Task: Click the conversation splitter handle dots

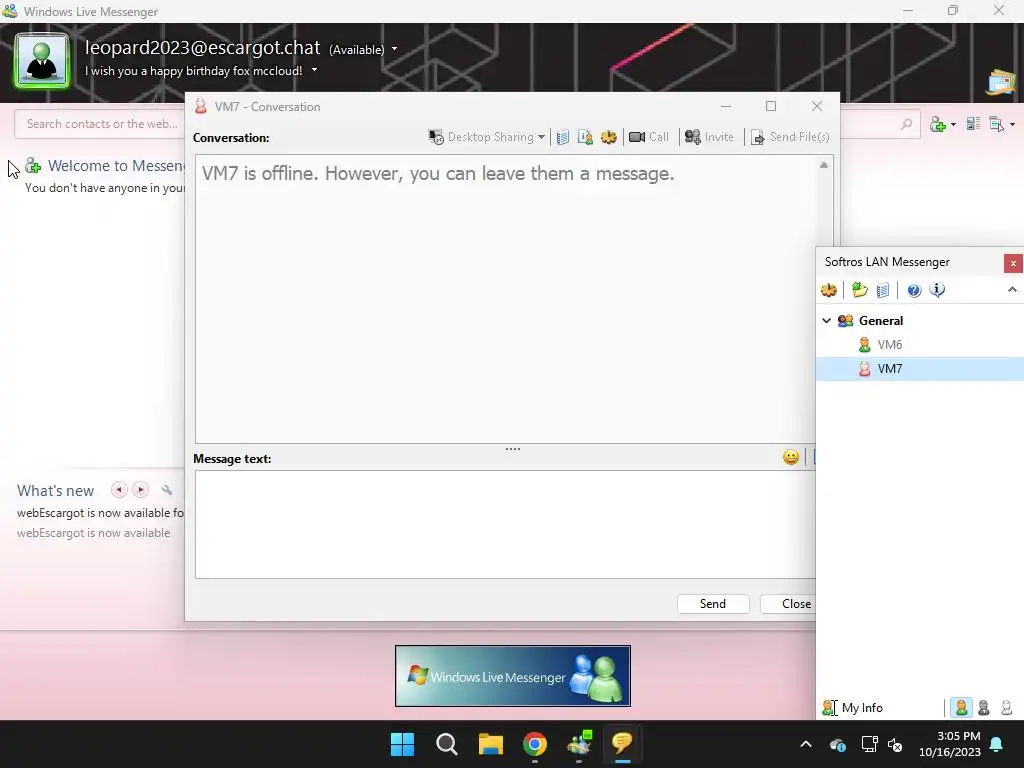Action: pos(513,449)
